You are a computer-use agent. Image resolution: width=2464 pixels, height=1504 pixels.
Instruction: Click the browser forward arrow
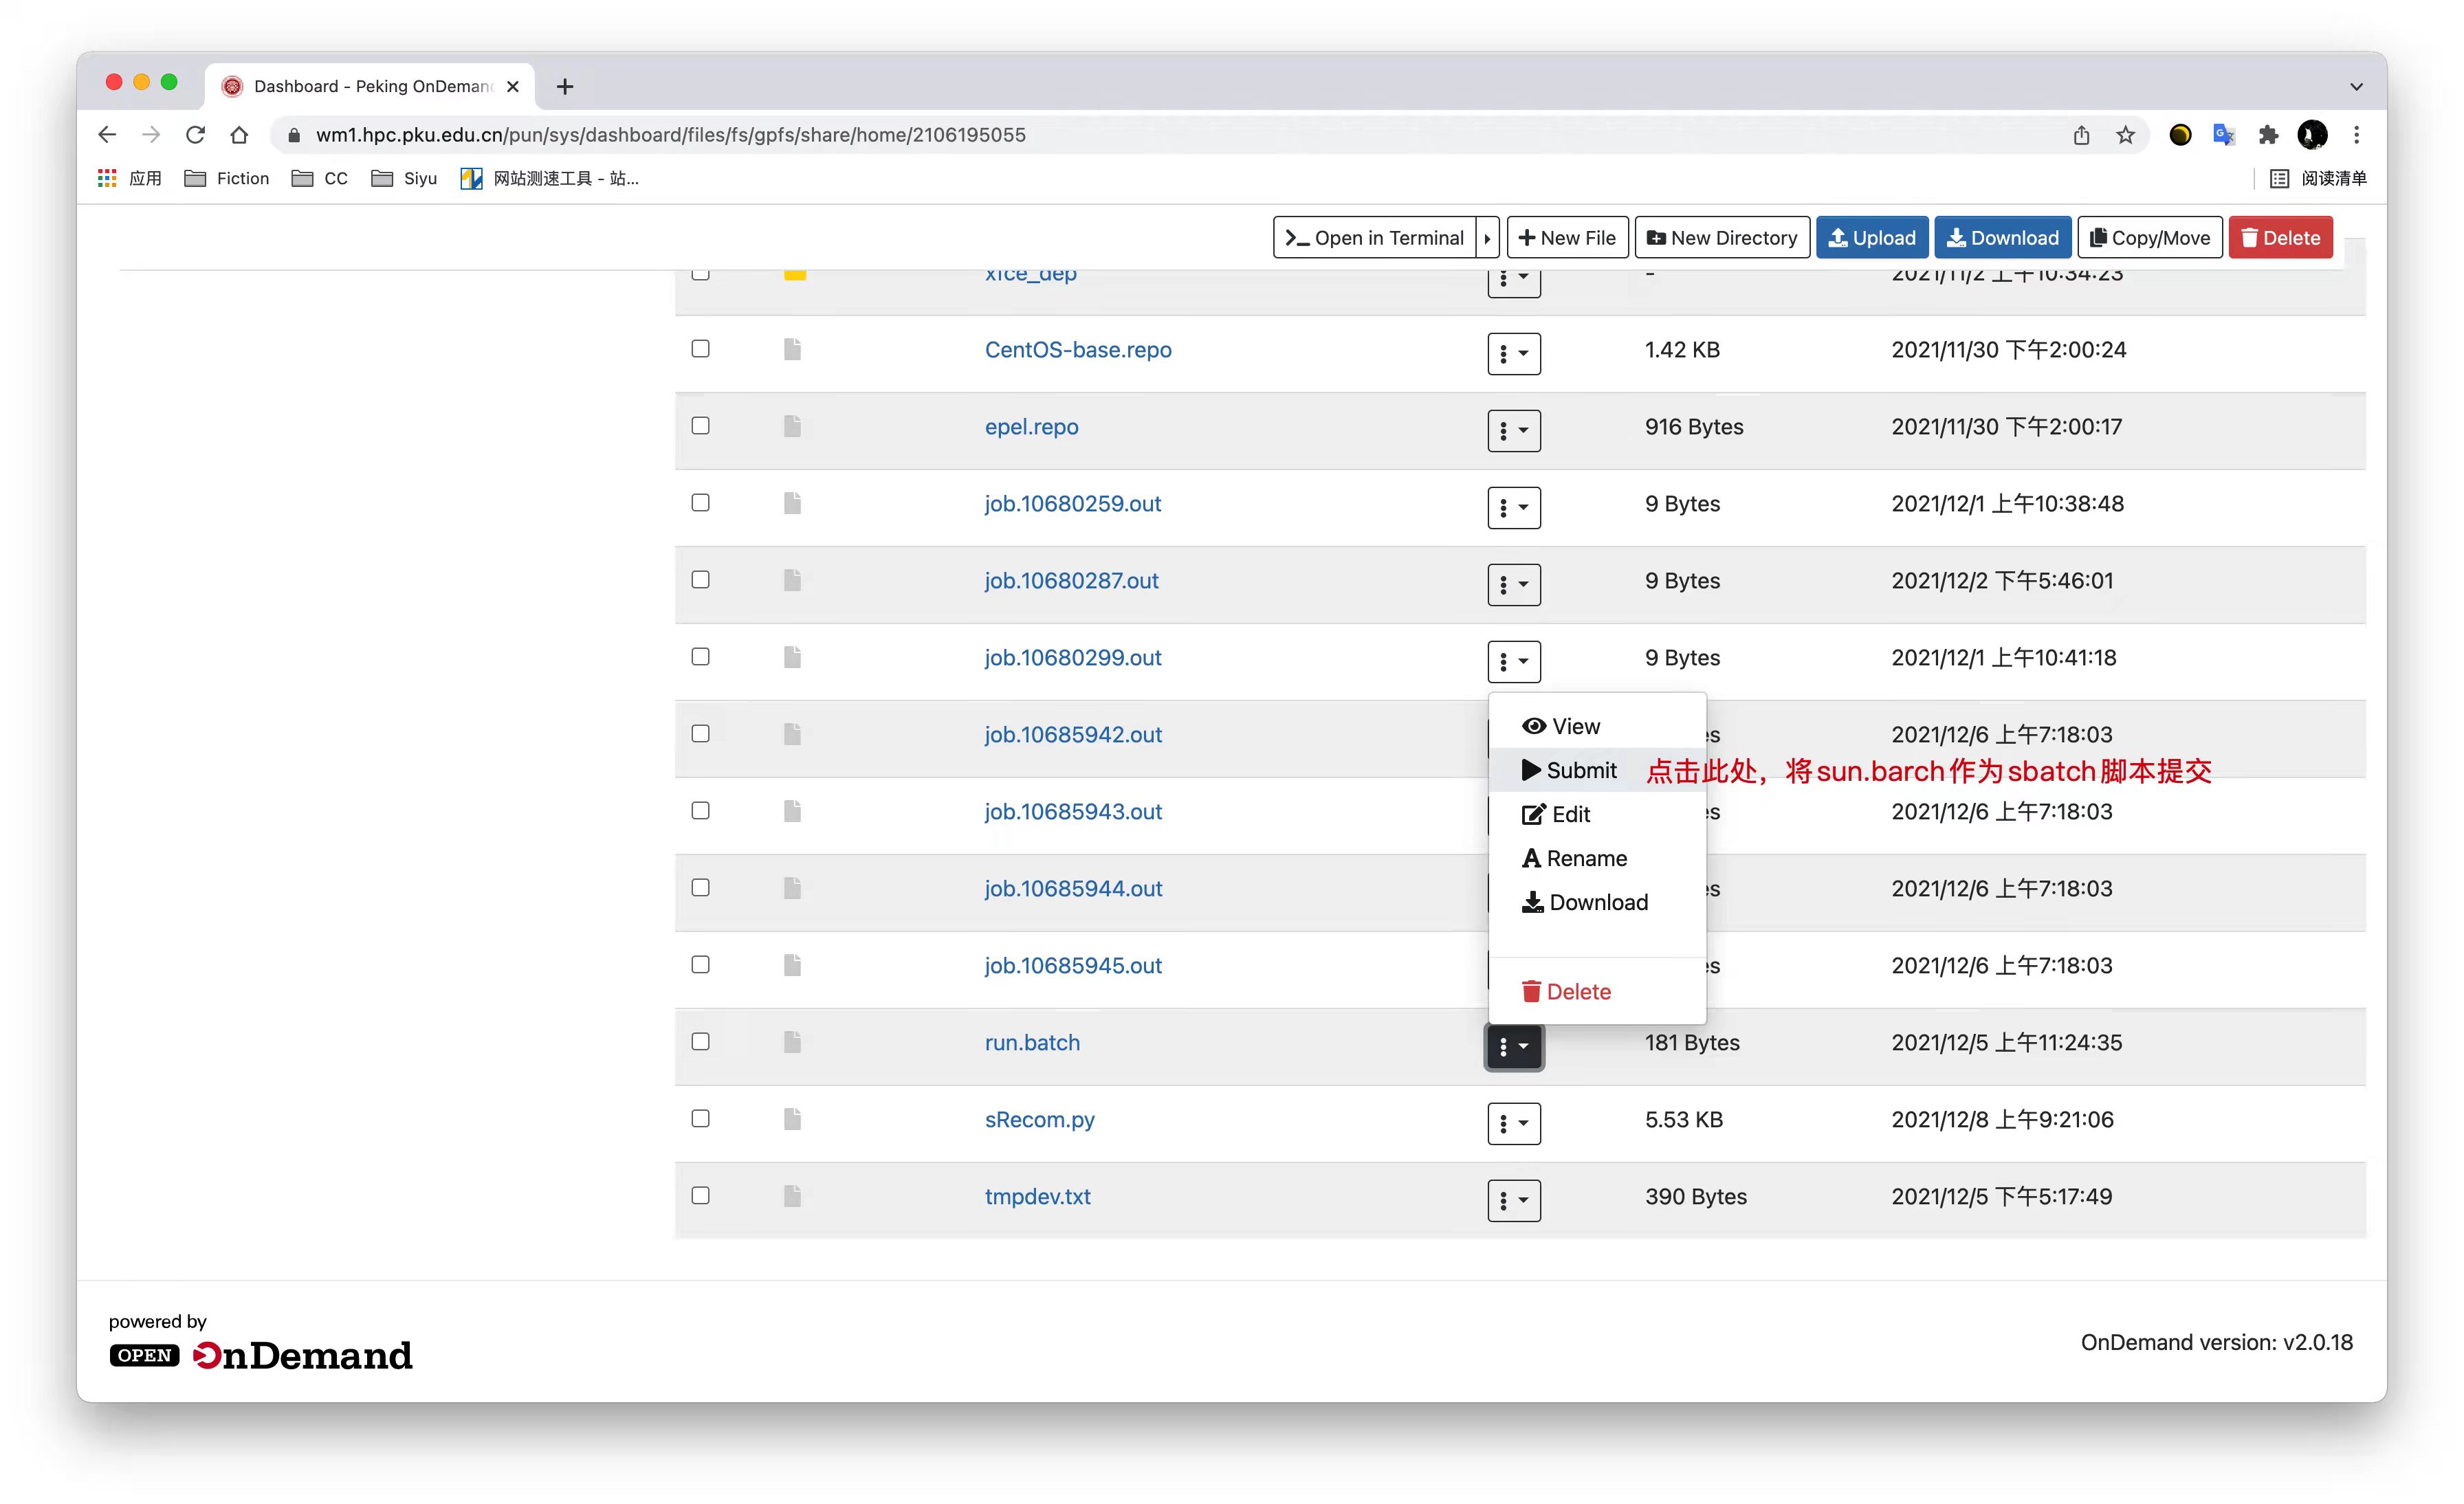[x=151, y=135]
